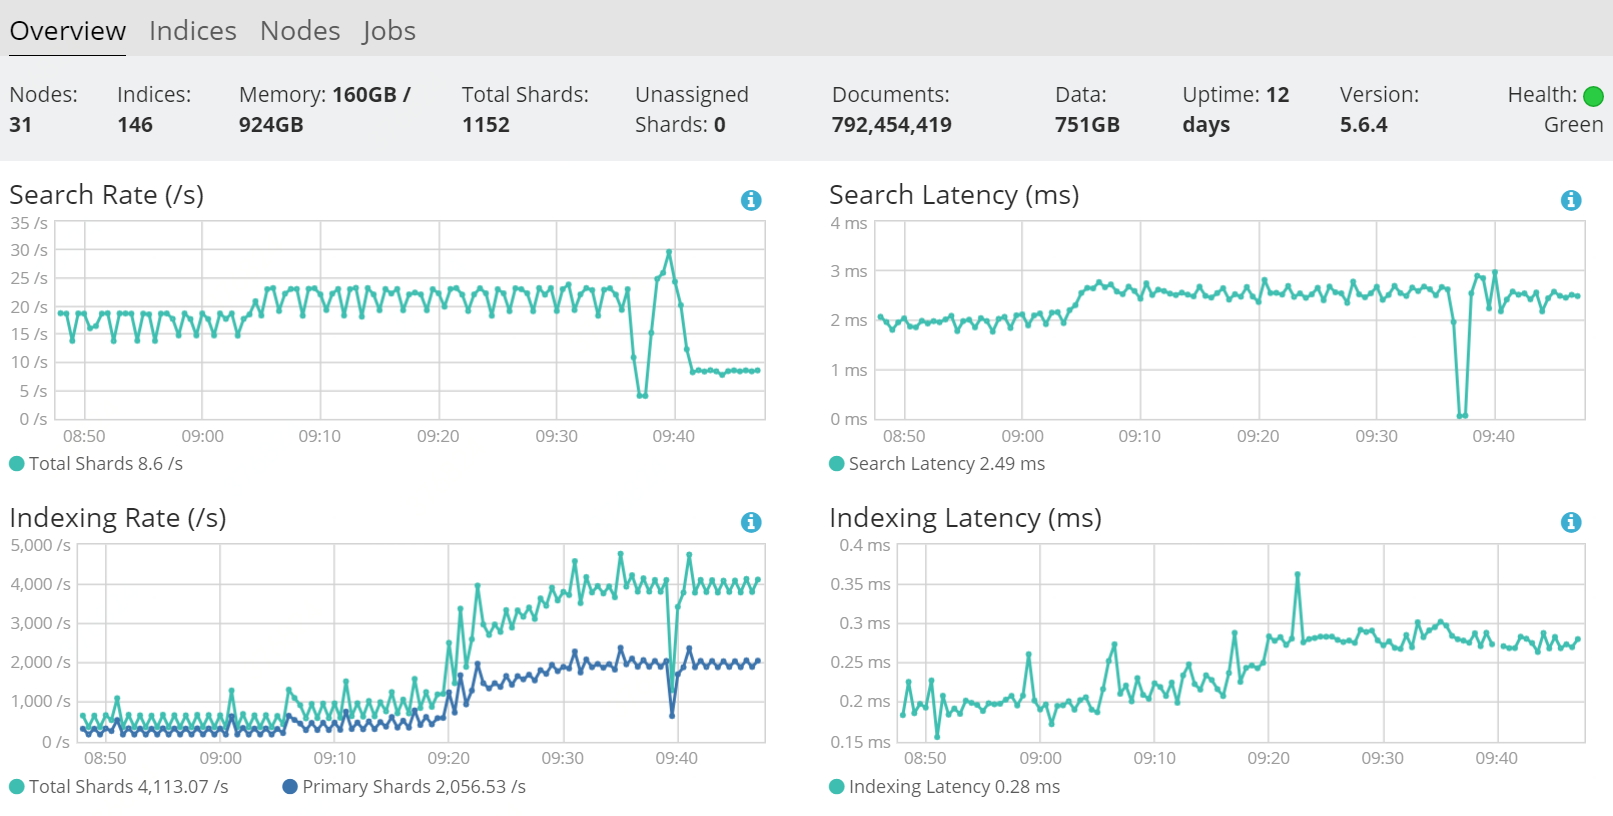Click the Indexing Latency info icon
Viewport: 1613px width, 816px height.
(1571, 522)
